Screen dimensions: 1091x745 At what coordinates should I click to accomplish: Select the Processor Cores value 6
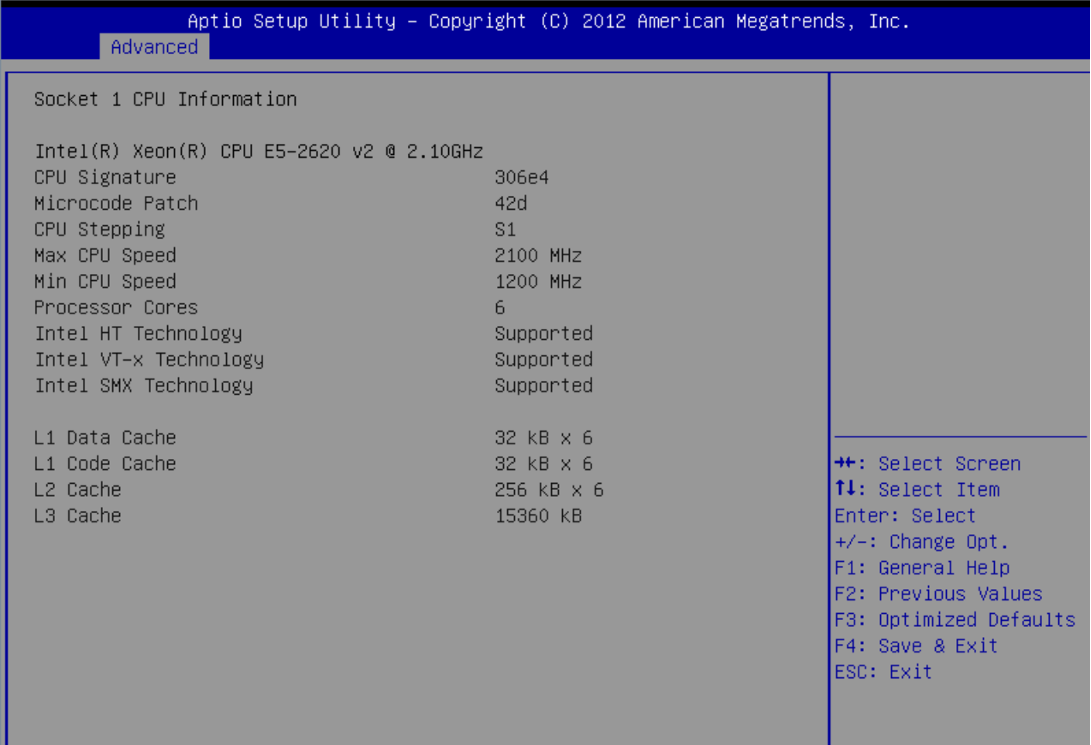(x=500, y=307)
